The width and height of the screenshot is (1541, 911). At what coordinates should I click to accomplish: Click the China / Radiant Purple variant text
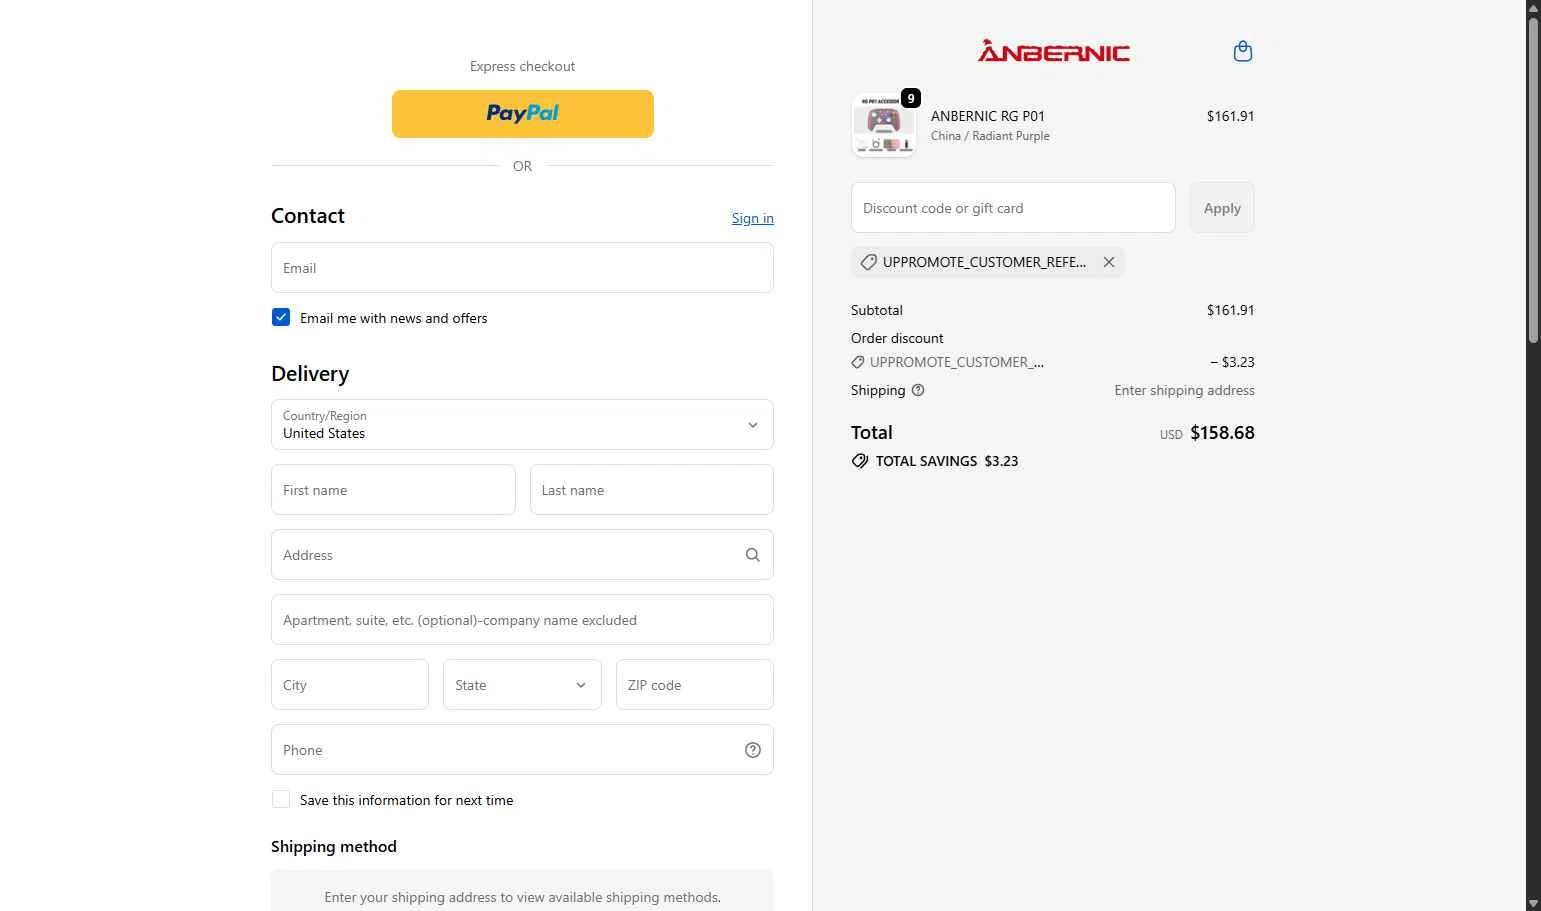[x=990, y=136]
